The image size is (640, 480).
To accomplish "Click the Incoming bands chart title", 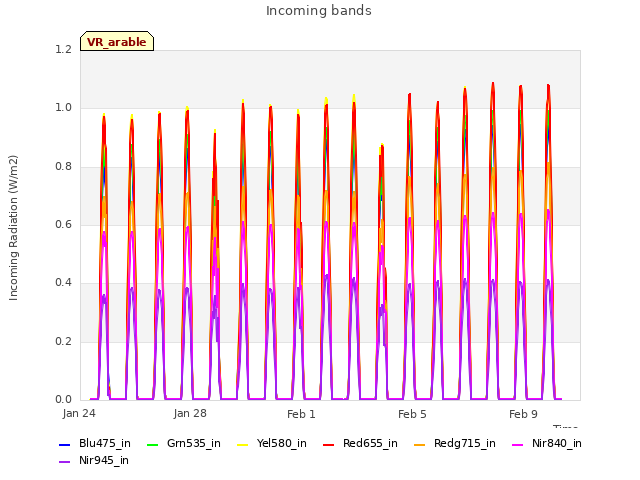I will 319,11.
